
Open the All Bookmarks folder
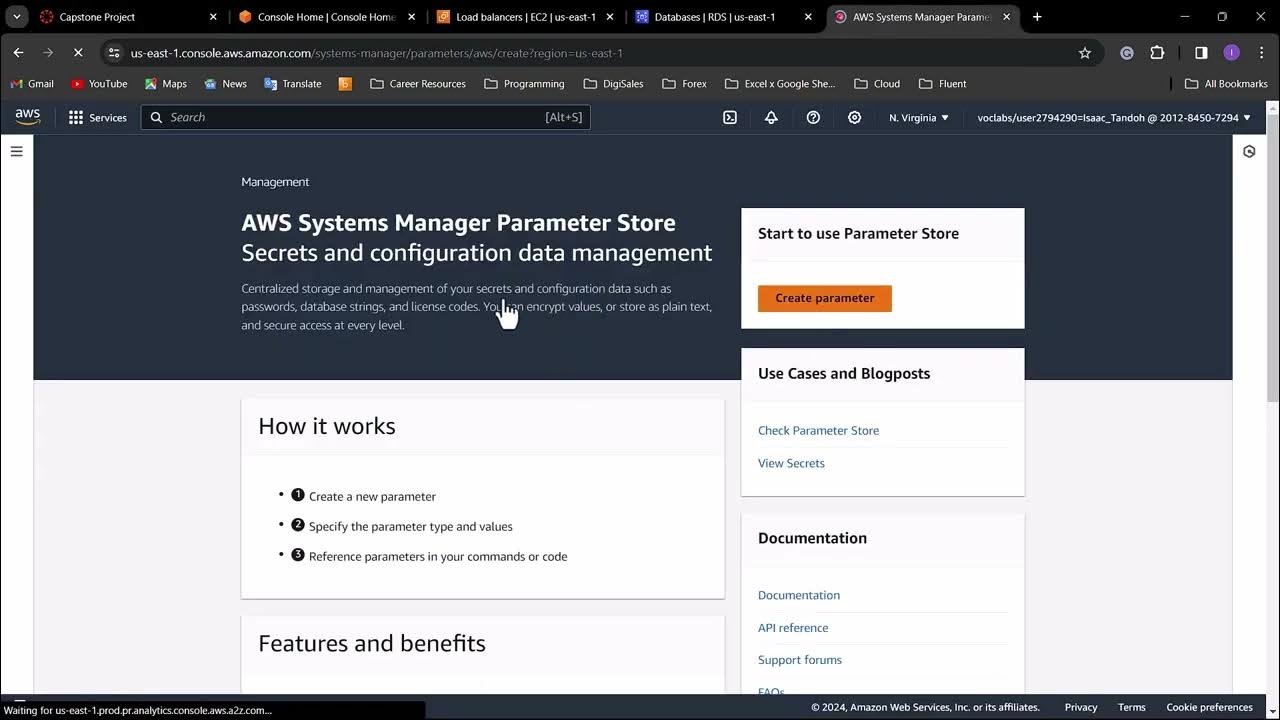click(1226, 84)
